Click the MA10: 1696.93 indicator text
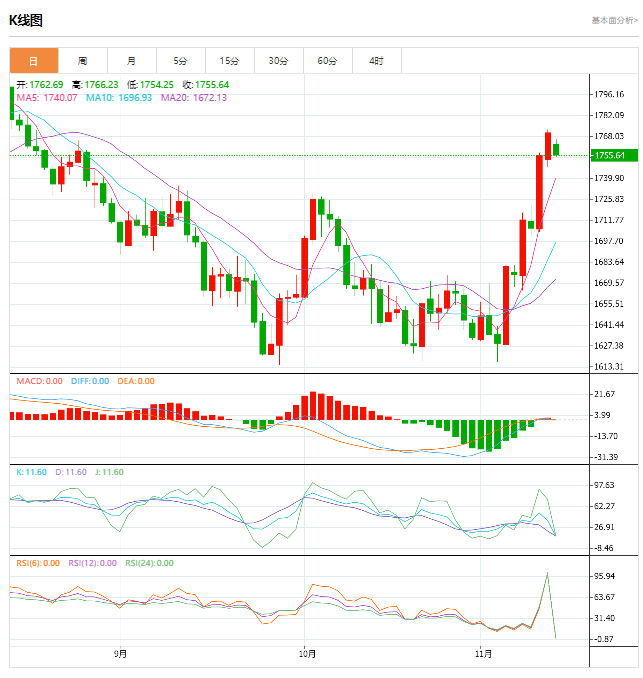The image size is (643, 678). click(x=119, y=98)
